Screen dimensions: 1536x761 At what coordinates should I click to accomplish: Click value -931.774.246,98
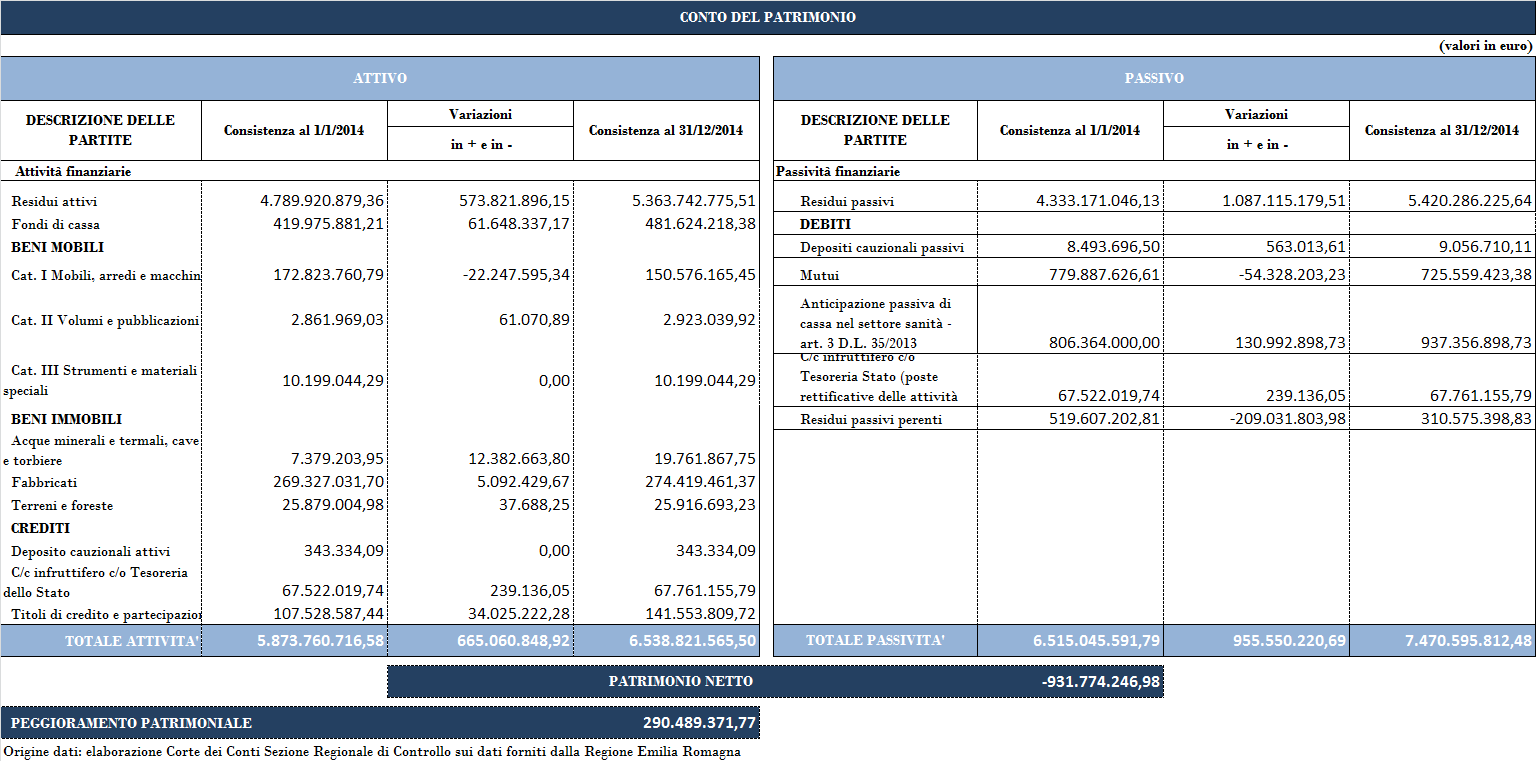tap(1101, 682)
